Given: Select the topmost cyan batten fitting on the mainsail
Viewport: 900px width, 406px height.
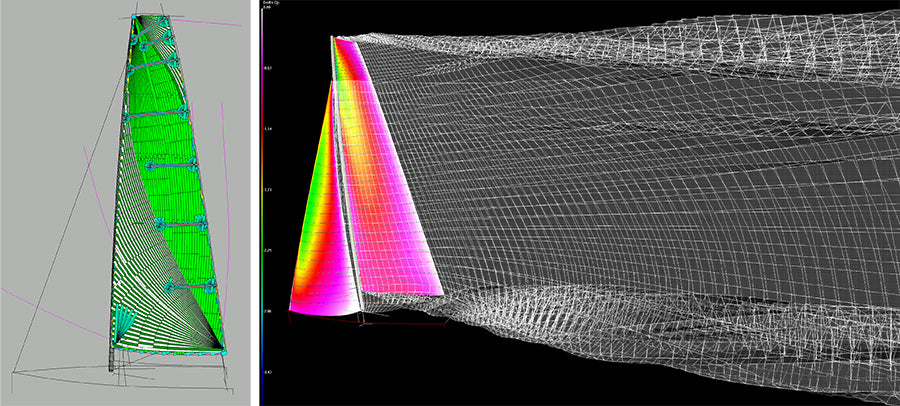Looking at the screenshot, I should (143, 44).
